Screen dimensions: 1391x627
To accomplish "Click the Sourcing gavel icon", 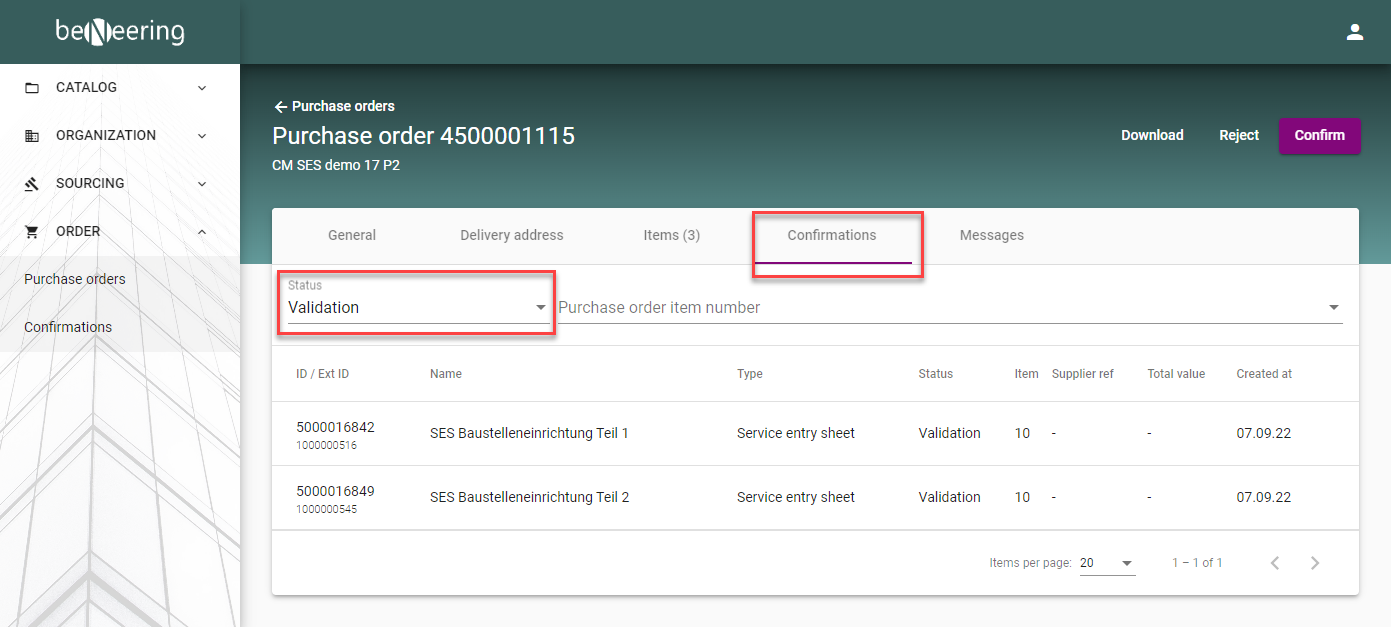I will point(32,184).
